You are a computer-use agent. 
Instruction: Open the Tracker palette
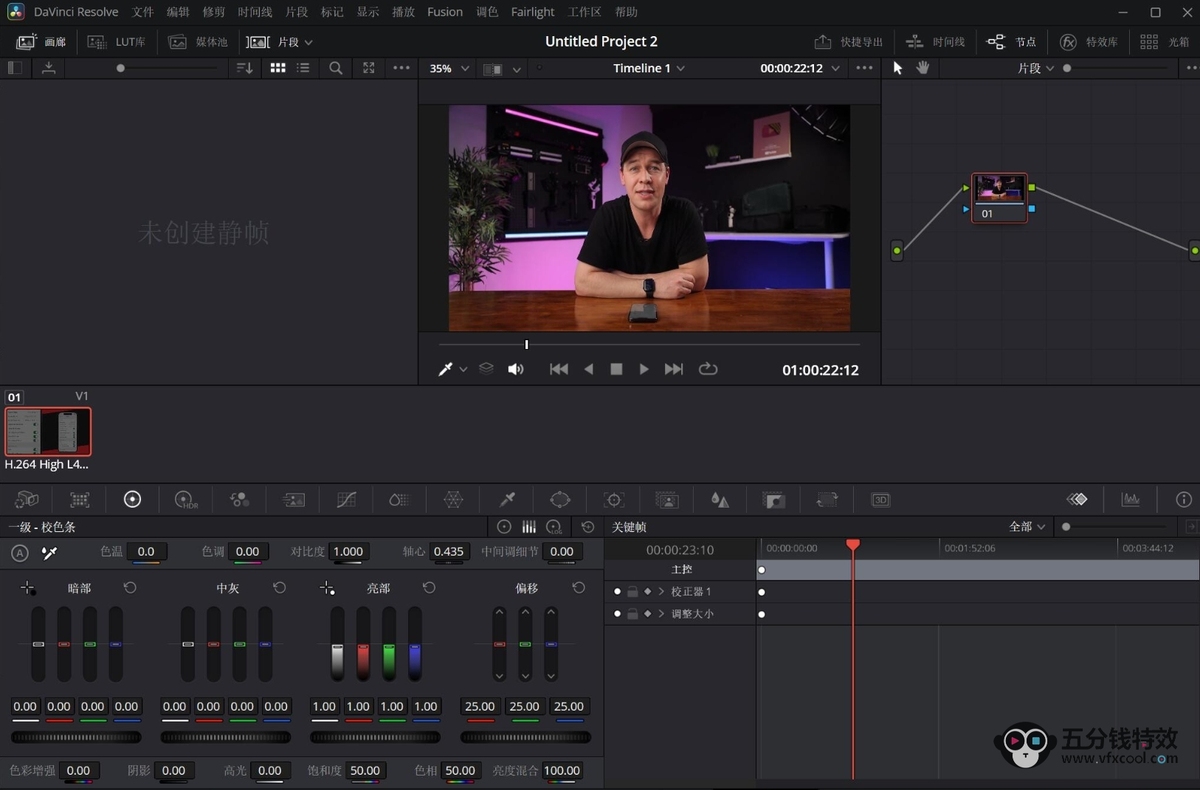[x=614, y=500]
